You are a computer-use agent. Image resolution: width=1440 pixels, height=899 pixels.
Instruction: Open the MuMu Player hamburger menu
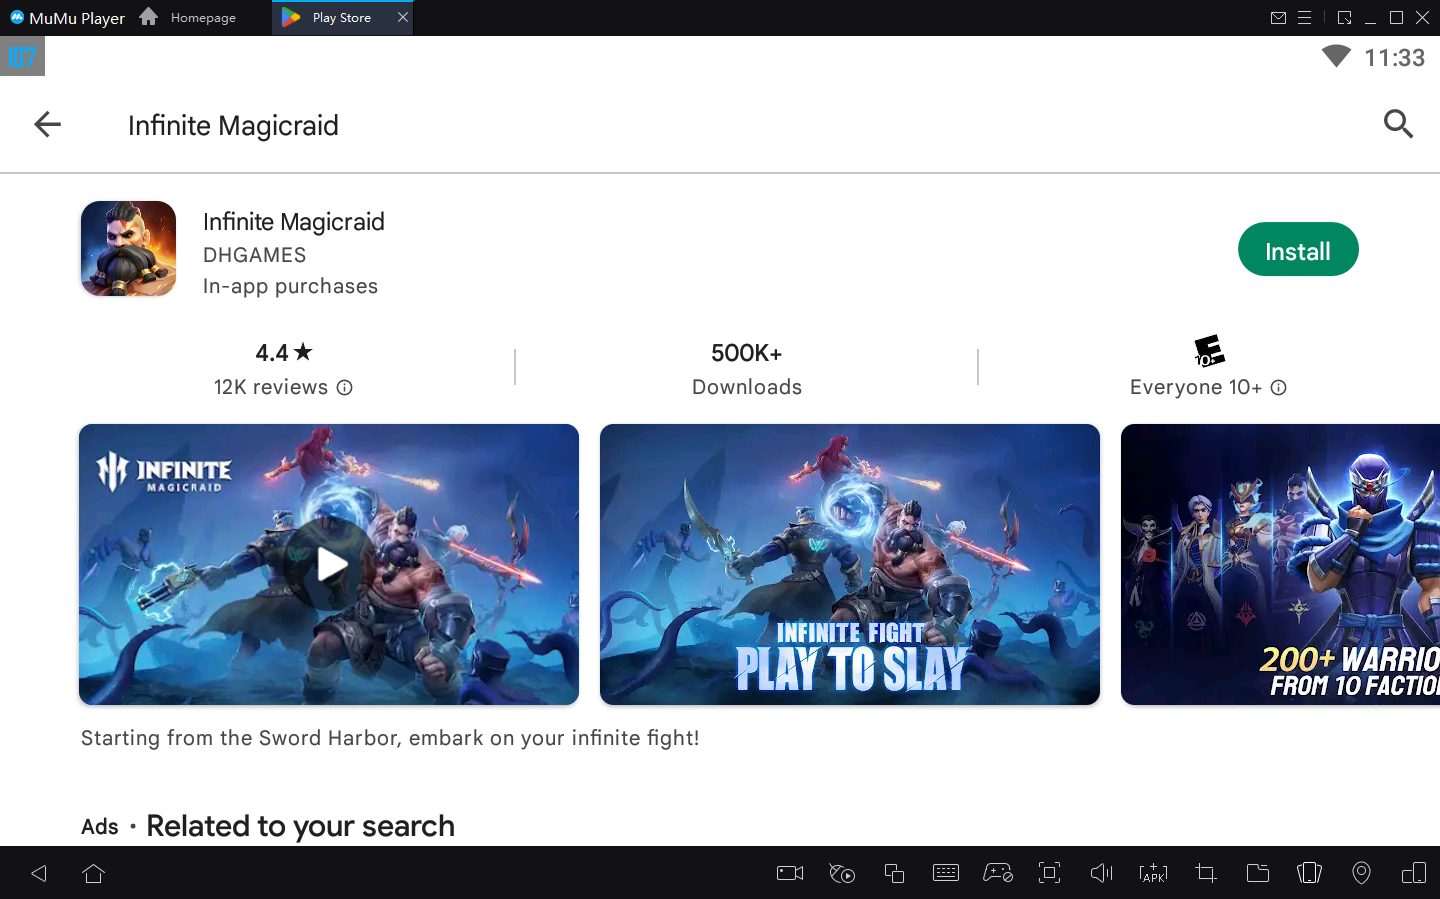point(1304,17)
